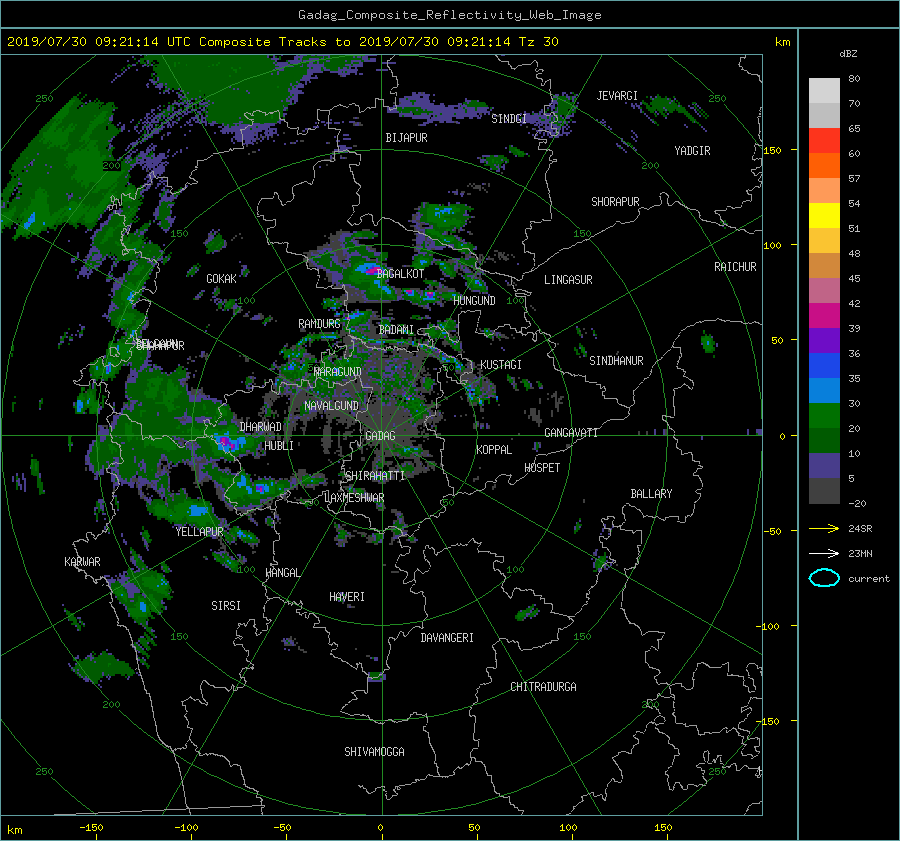Click the DHARWAD label on the map
The width and height of the screenshot is (900, 841).
point(261,427)
